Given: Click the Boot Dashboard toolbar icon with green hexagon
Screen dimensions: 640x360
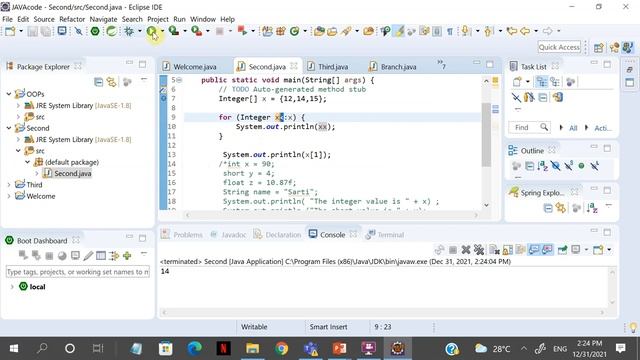Looking at the screenshot, I should pos(95,31).
